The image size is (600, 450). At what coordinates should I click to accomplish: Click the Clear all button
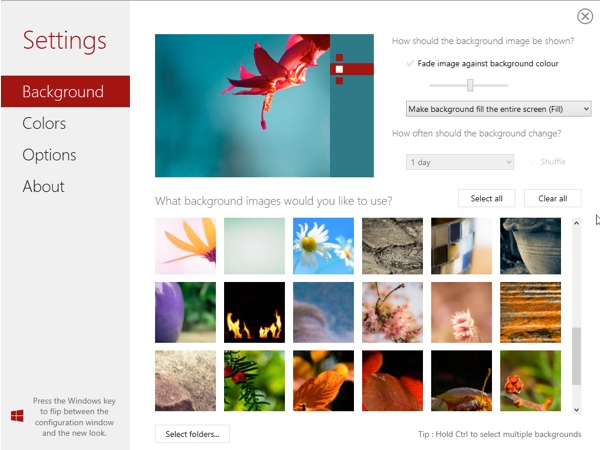click(553, 198)
